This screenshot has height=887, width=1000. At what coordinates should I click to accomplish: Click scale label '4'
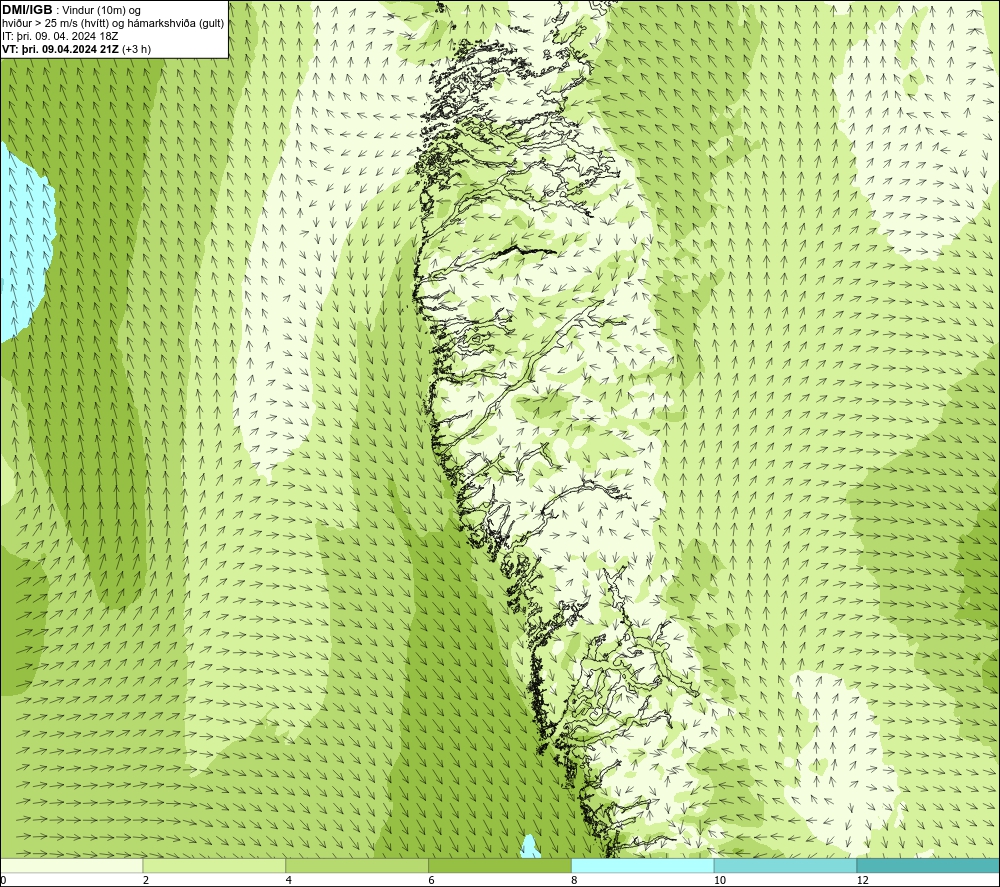(289, 880)
